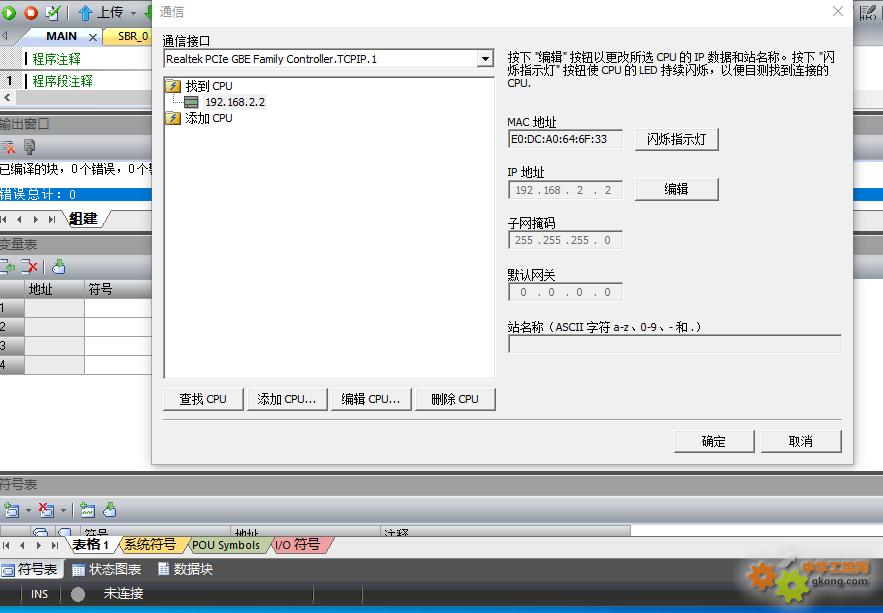Image resolution: width=883 pixels, height=613 pixels.
Task: Click previous-tab arrow in symbol table tabs
Action: point(22,545)
